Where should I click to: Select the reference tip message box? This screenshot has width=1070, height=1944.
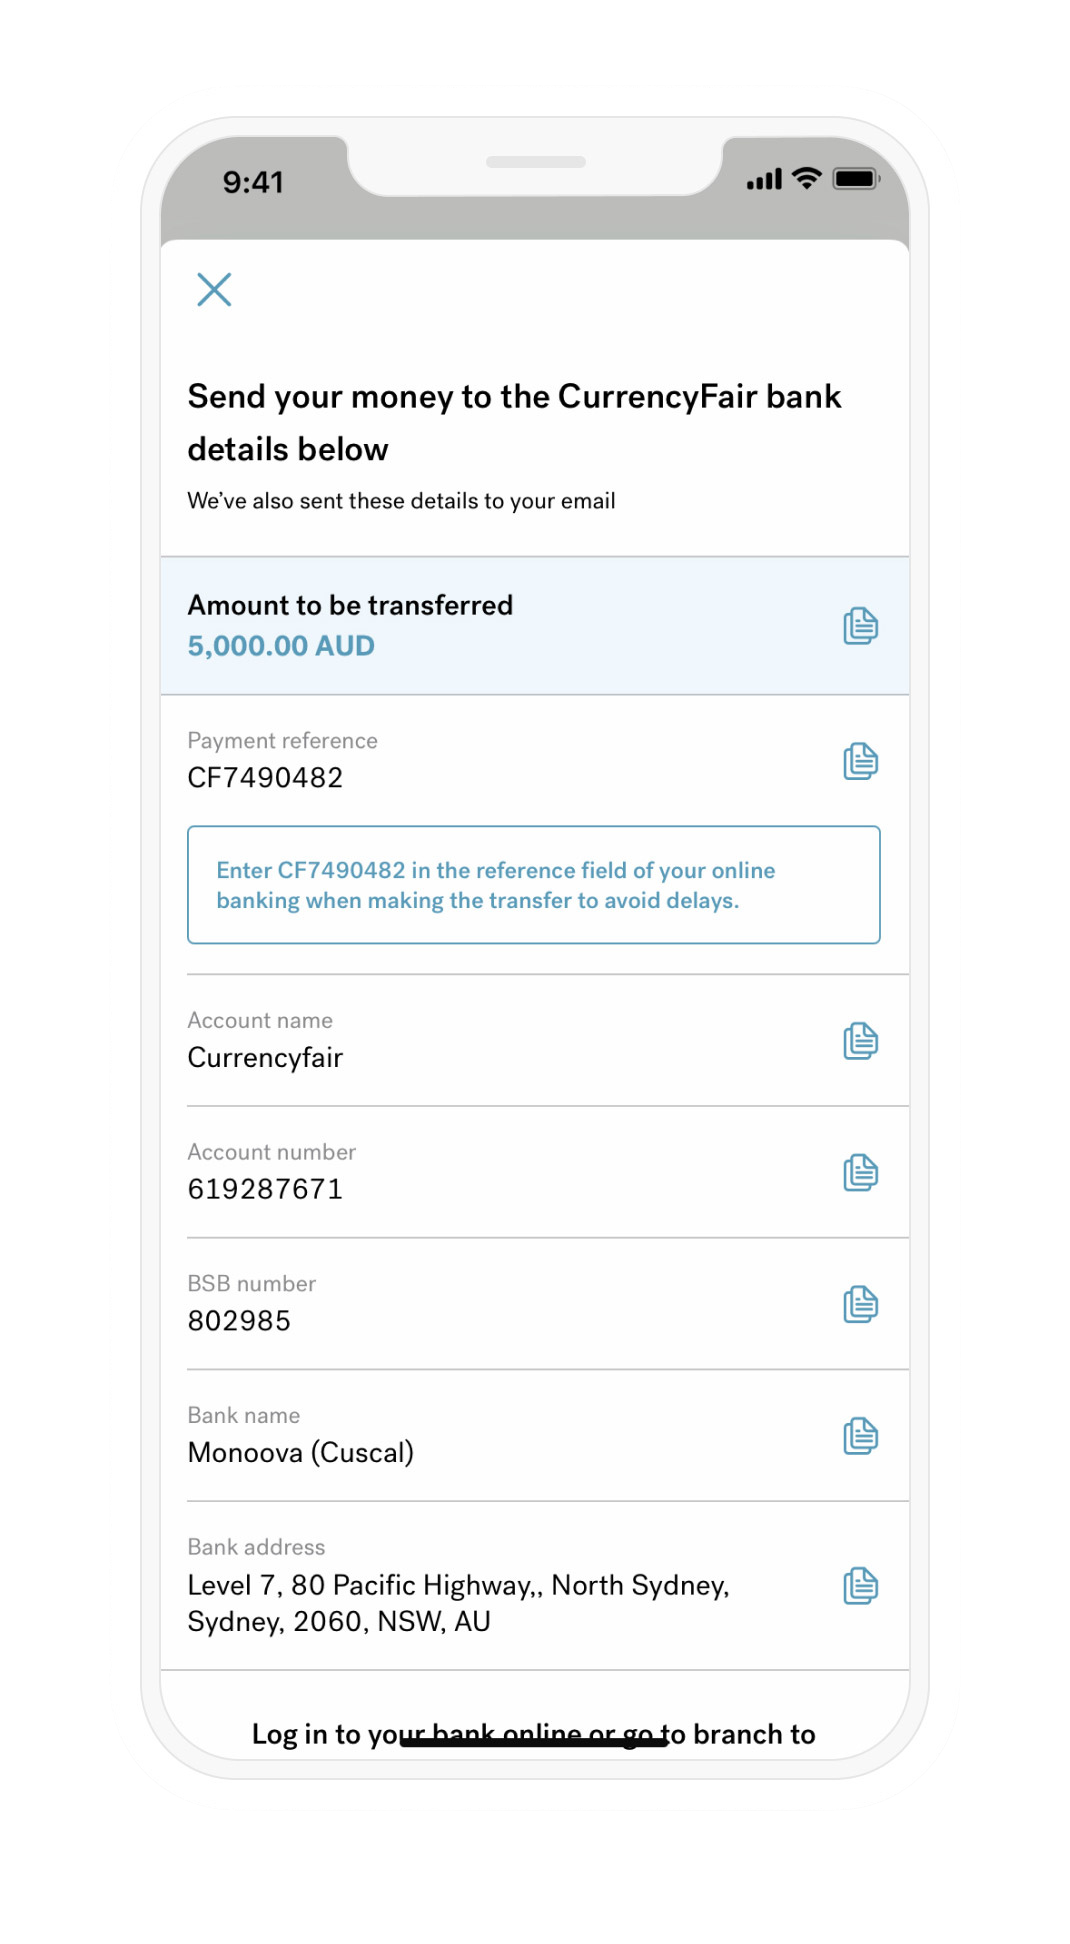pos(534,885)
